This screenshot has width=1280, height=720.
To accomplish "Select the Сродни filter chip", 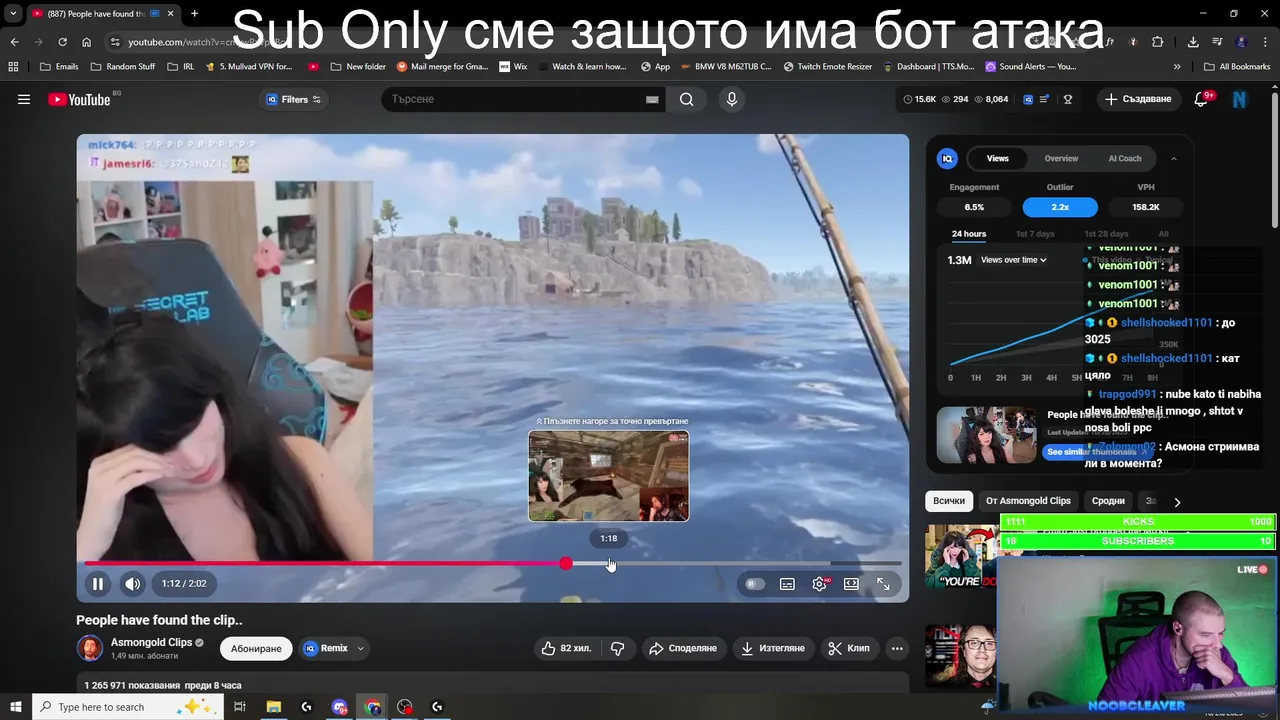I will coord(1108,501).
